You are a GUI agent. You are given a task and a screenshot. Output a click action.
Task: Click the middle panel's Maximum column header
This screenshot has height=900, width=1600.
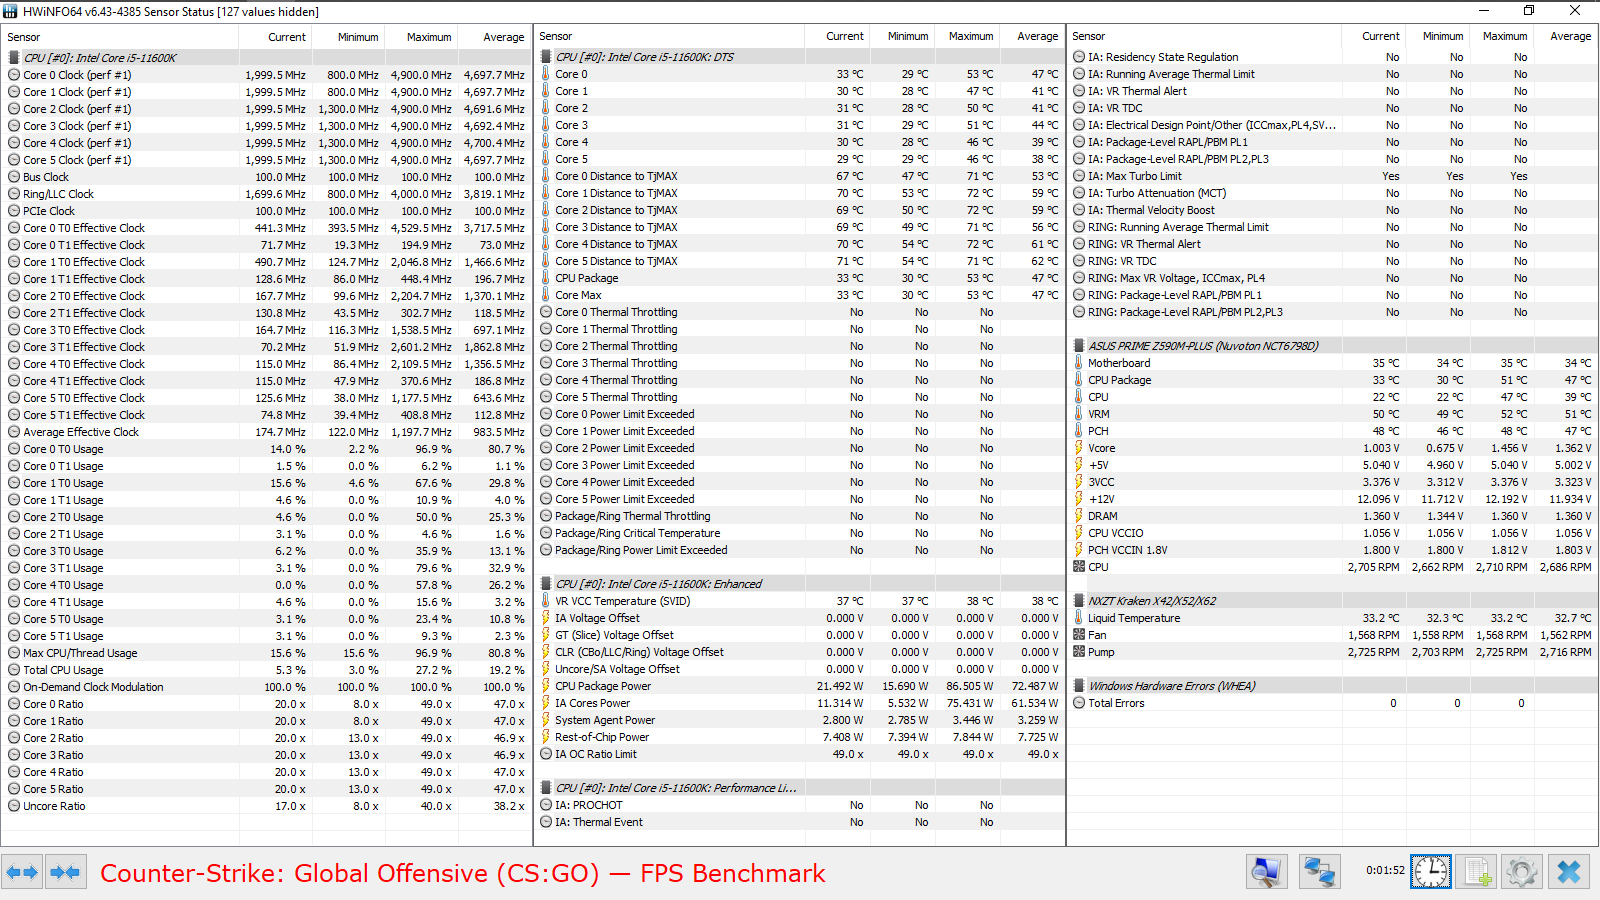click(967, 36)
